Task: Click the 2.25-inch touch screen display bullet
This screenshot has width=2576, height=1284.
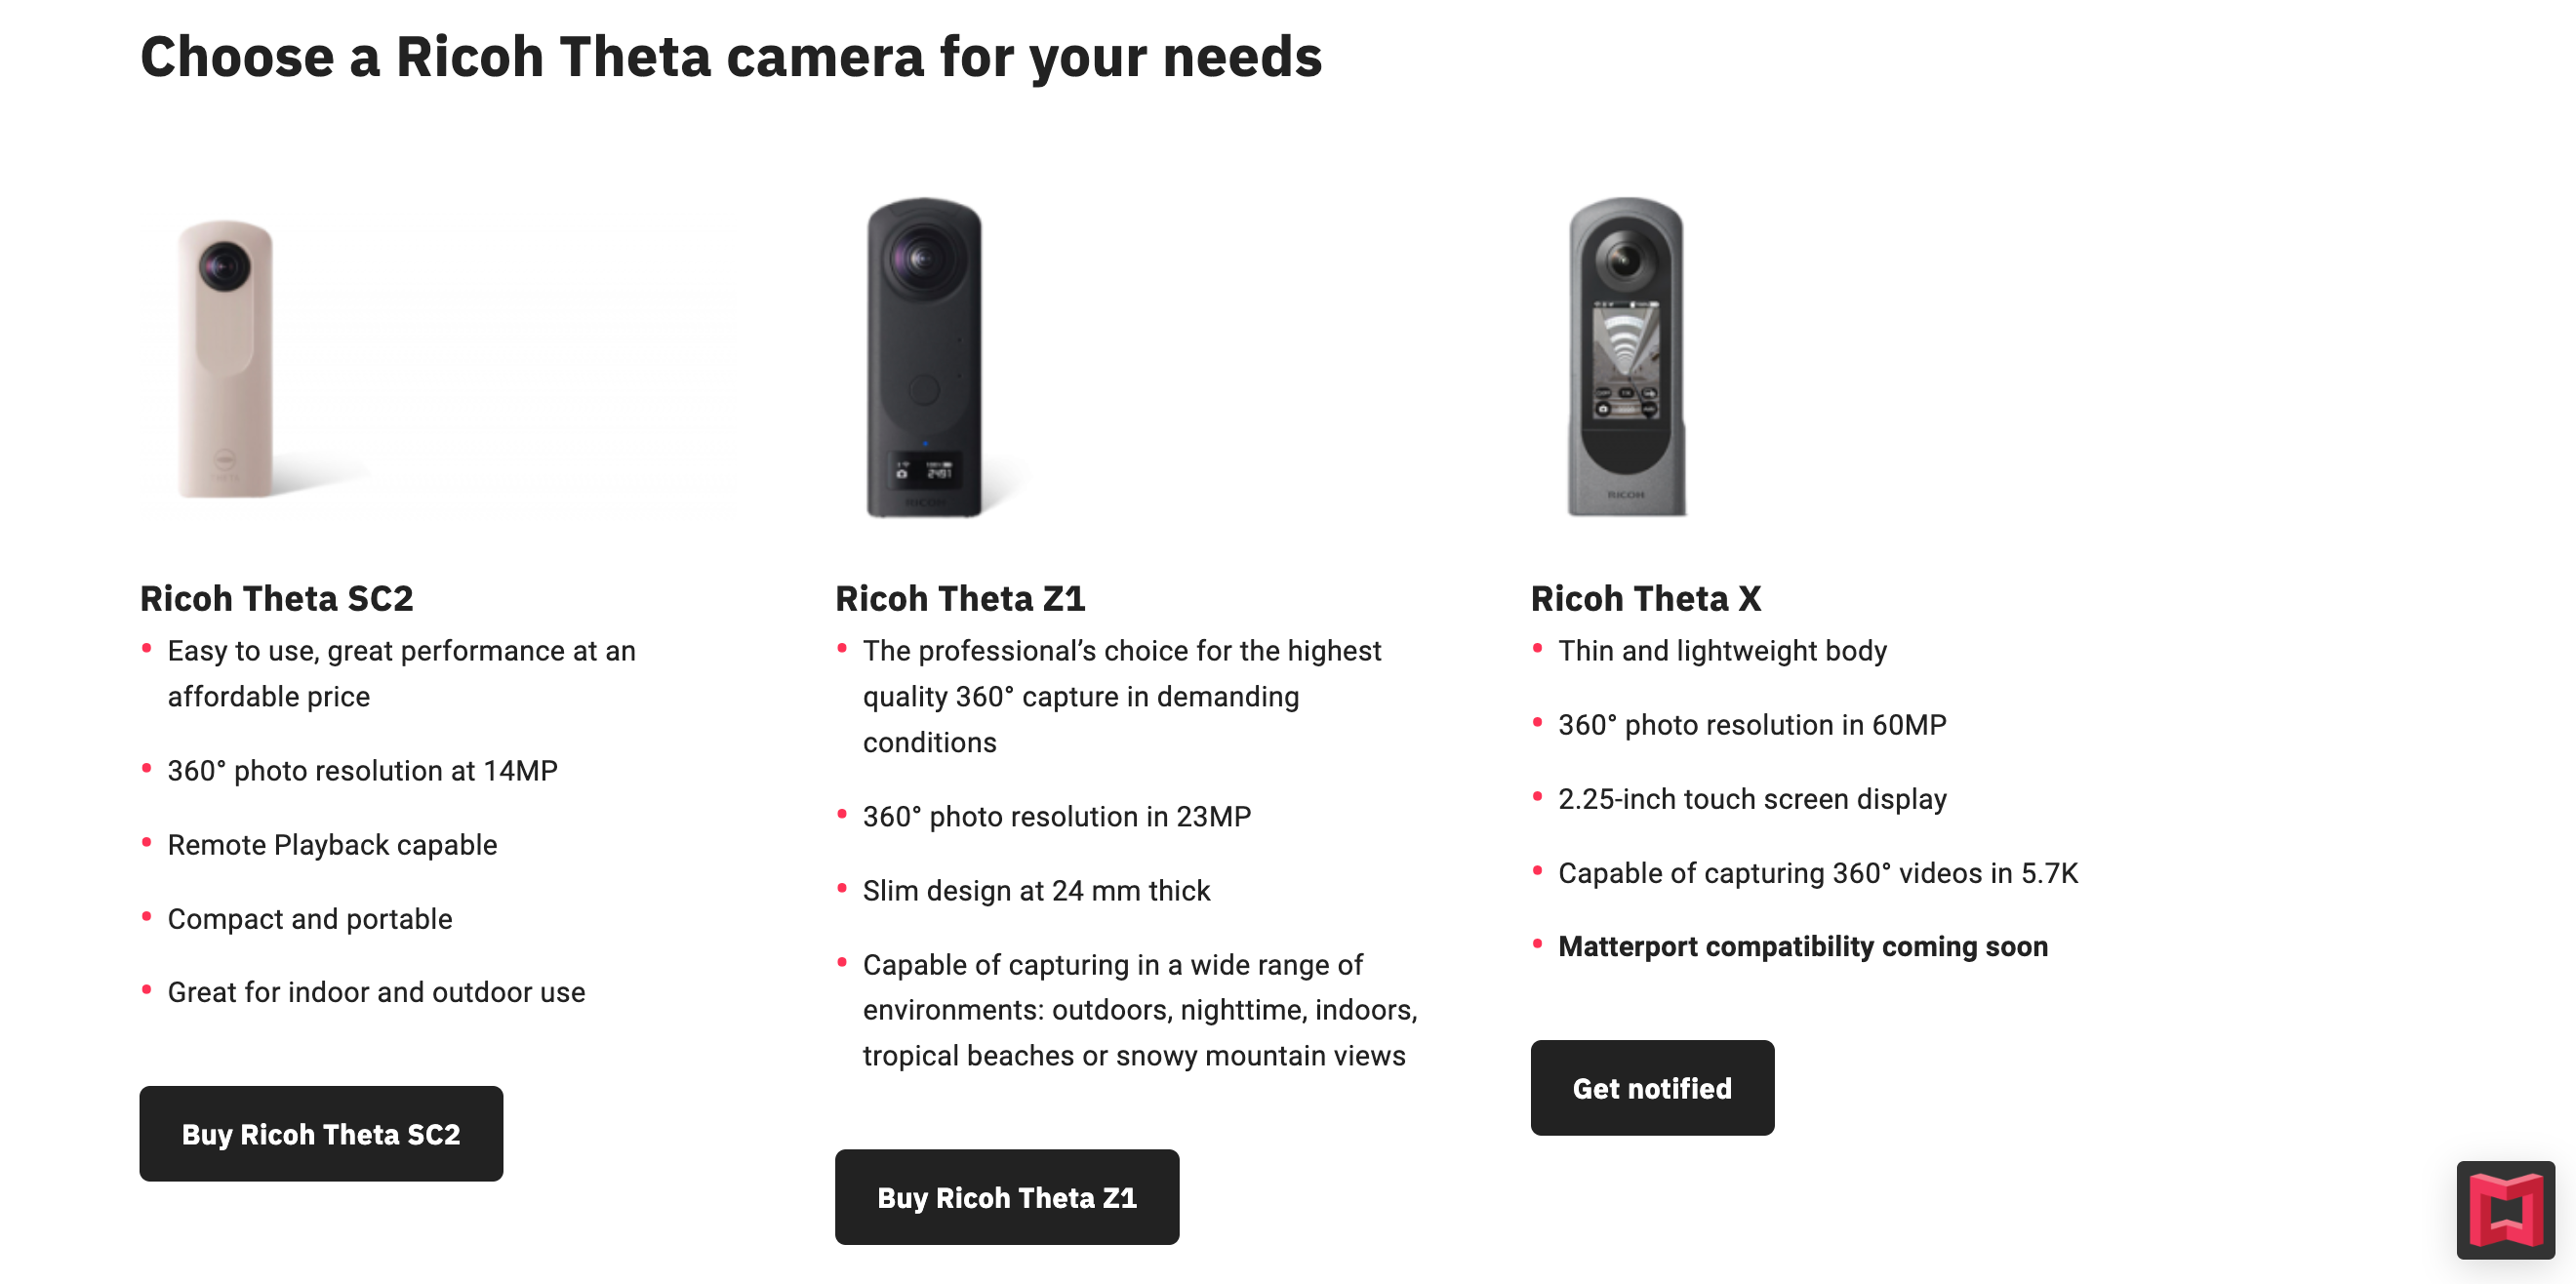Action: [x=1752, y=798]
